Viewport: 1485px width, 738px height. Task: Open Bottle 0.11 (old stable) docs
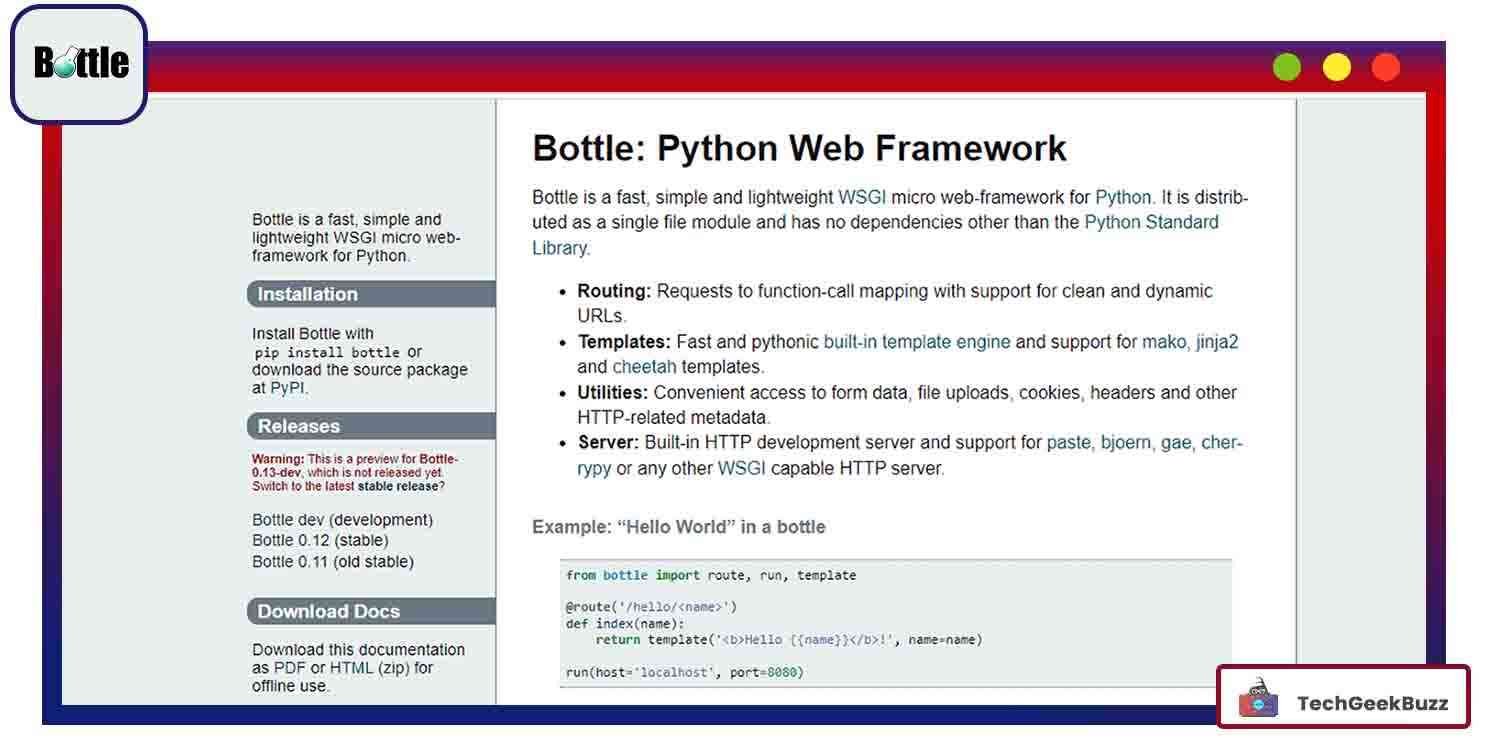click(x=332, y=562)
